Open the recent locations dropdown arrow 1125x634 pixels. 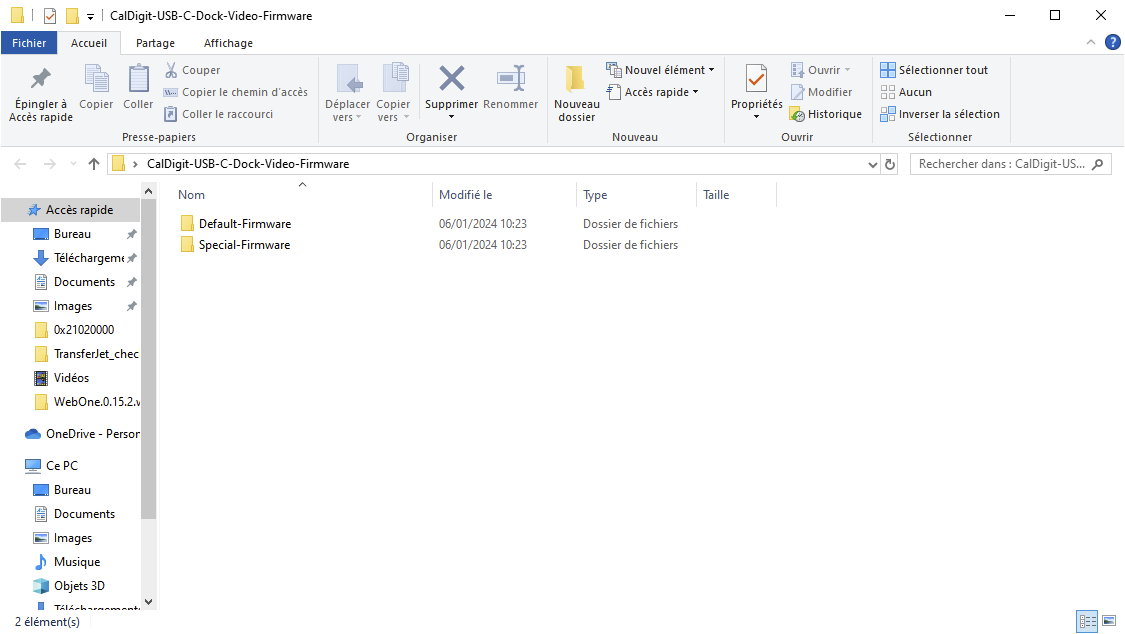tap(73, 164)
